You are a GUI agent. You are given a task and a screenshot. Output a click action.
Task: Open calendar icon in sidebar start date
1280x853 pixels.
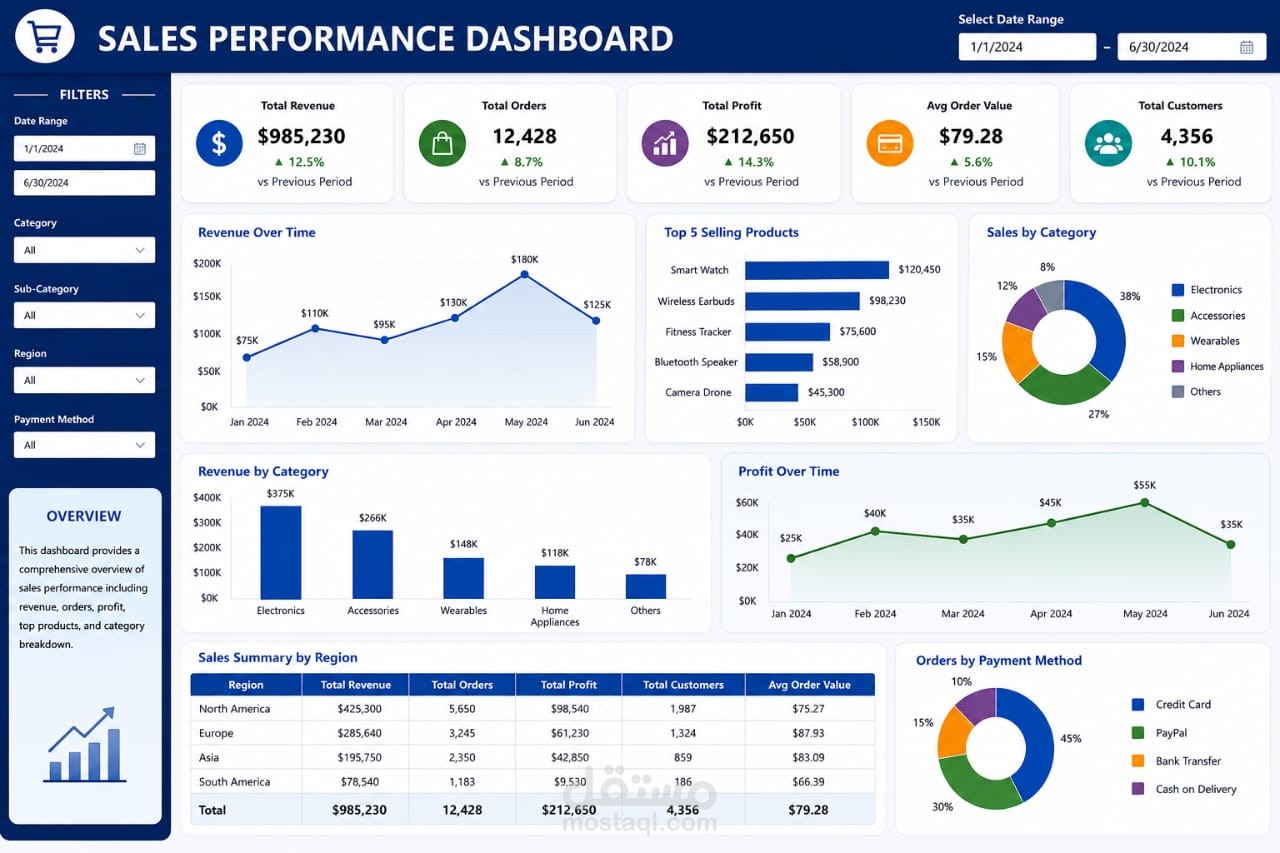pyautogui.click(x=140, y=149)
